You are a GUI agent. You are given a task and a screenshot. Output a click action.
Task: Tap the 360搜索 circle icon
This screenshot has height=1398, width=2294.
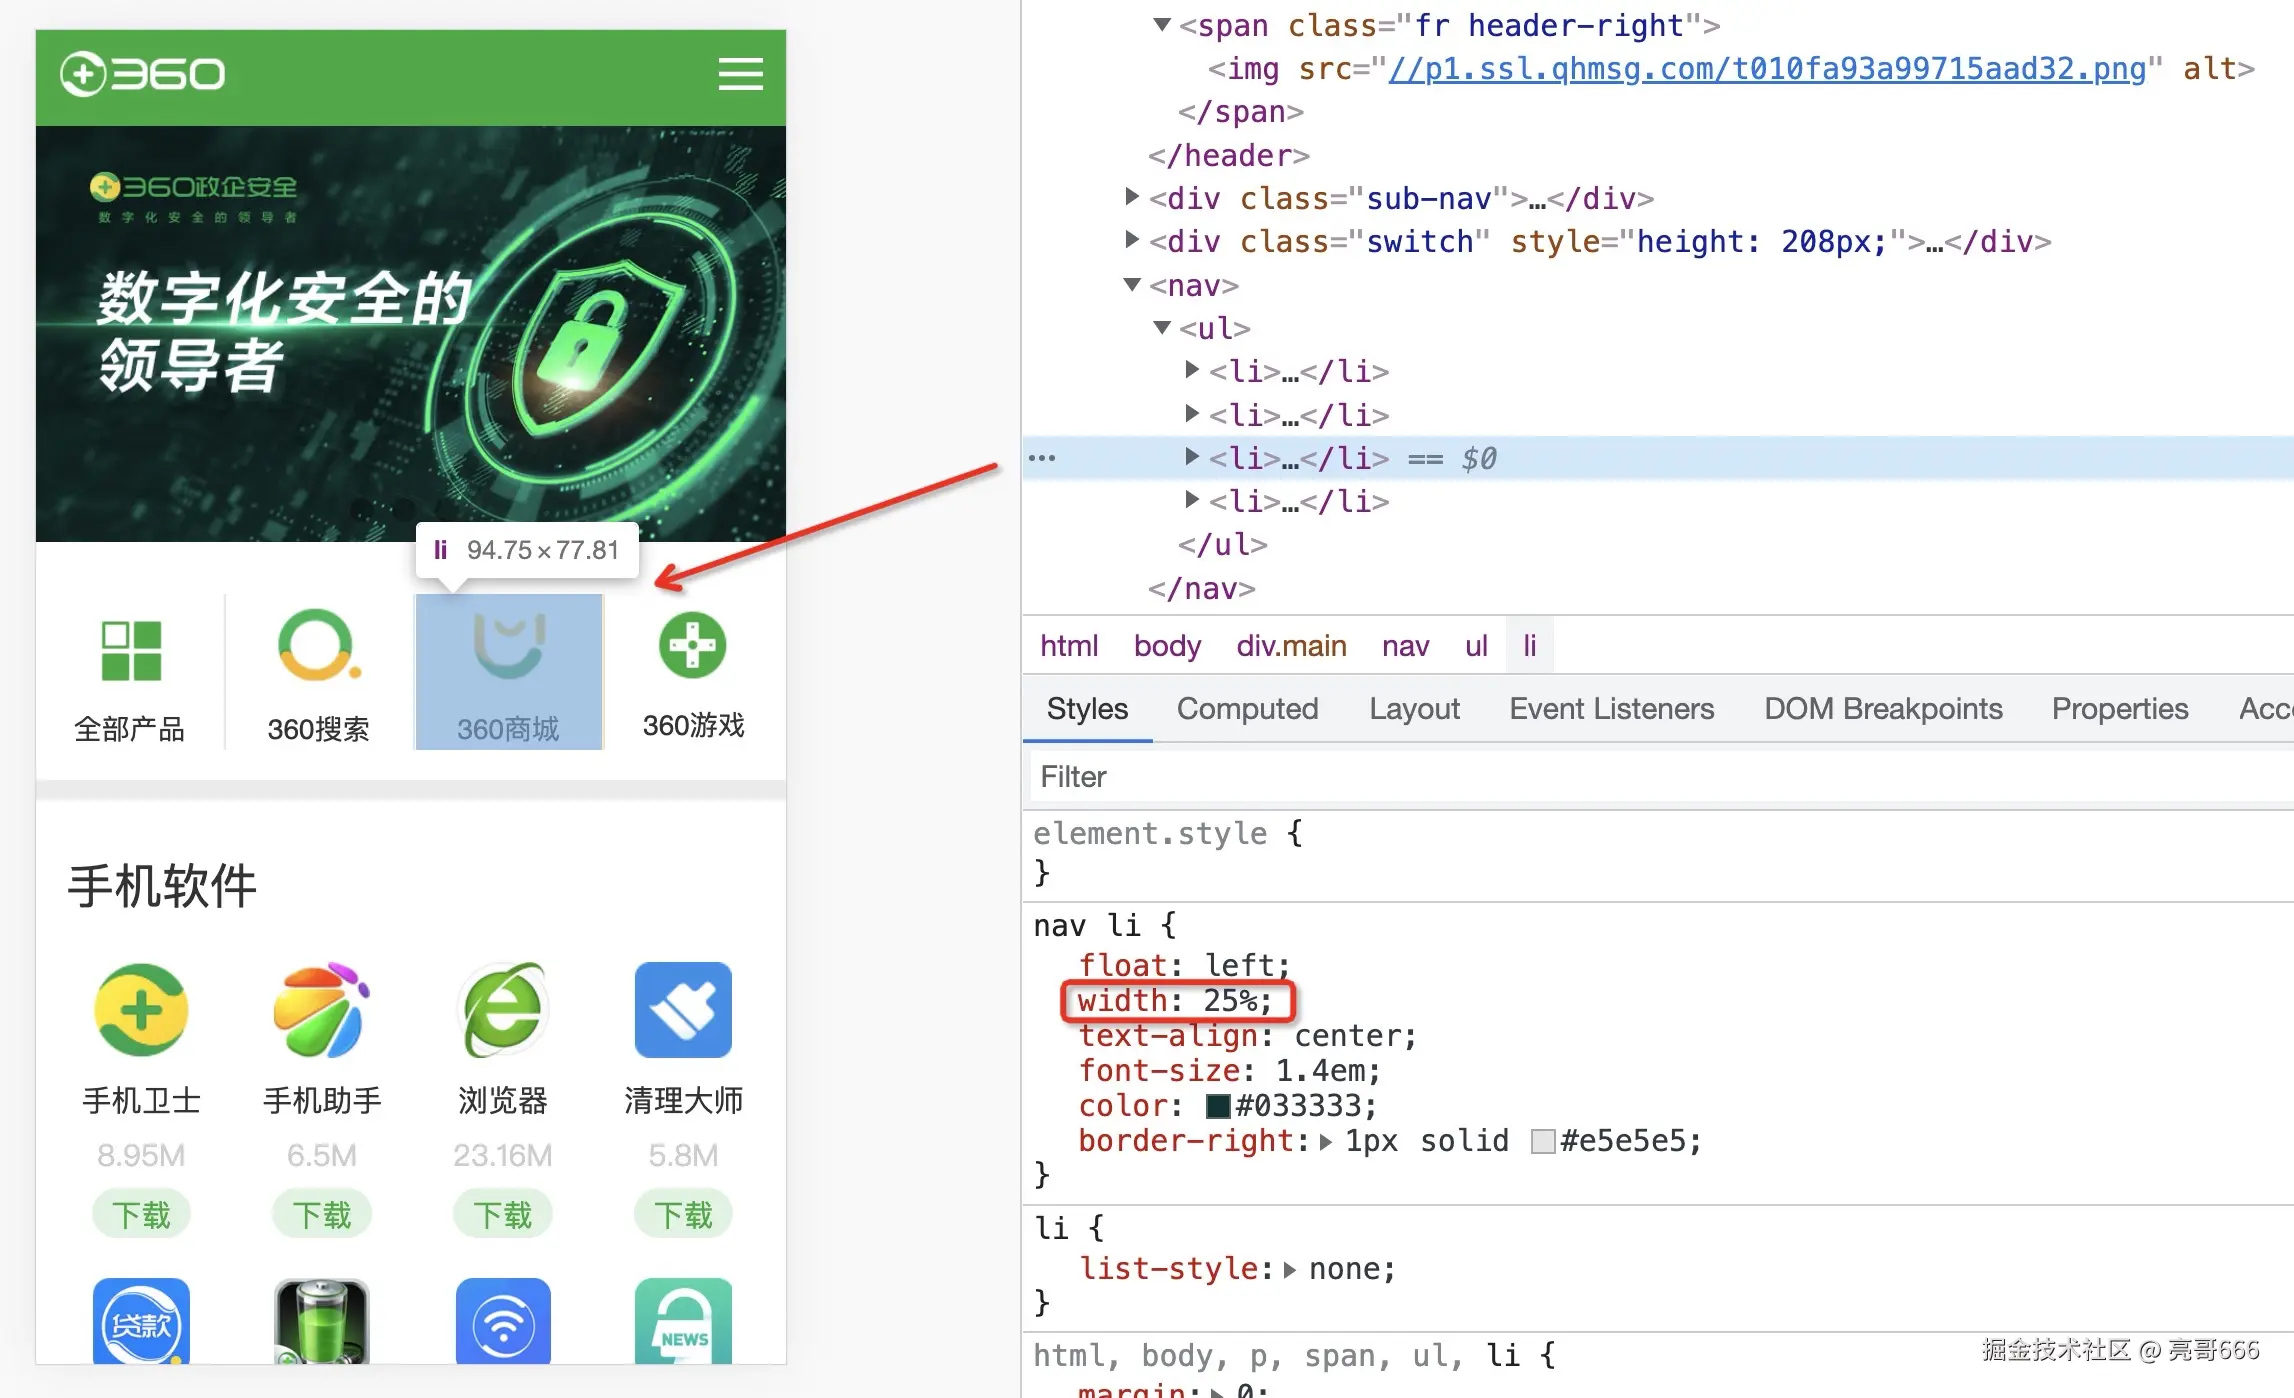[318, 645]
